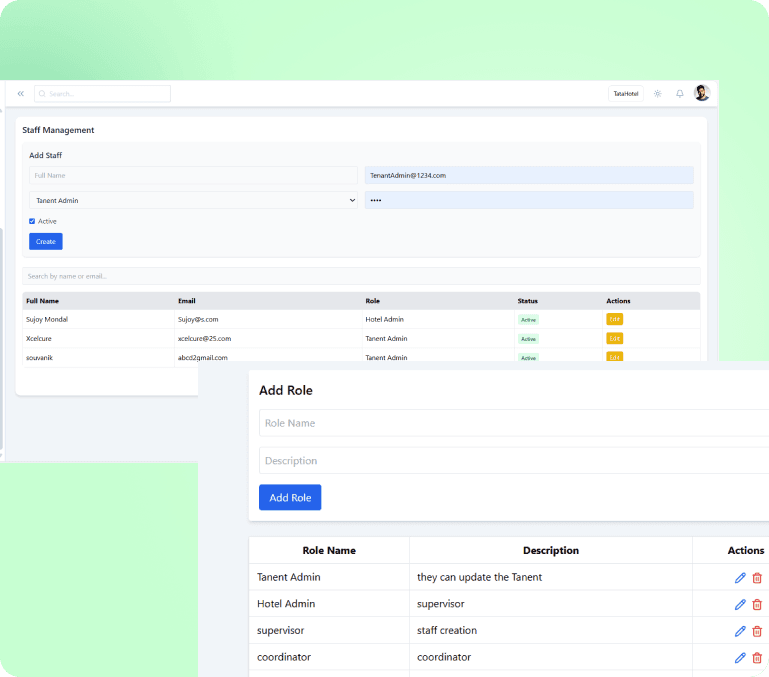Open notifications bell icon
Viewport: 769px width, 677px height.
tap(680, 93)
